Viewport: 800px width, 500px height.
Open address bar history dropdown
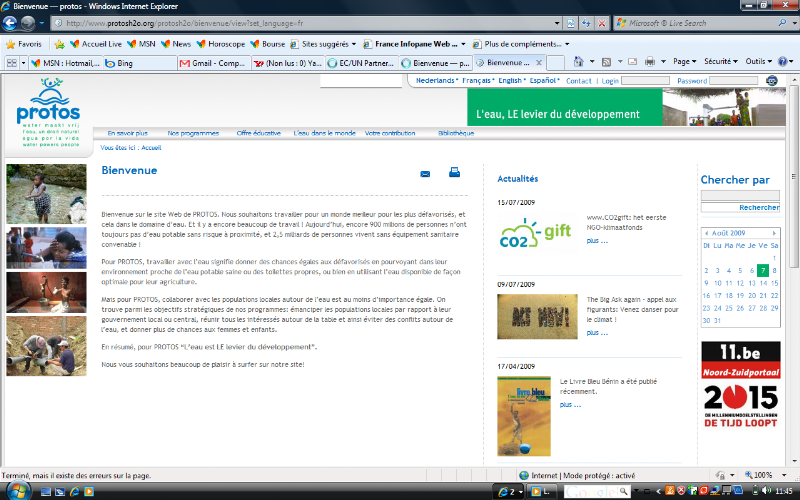coord(557,23)
